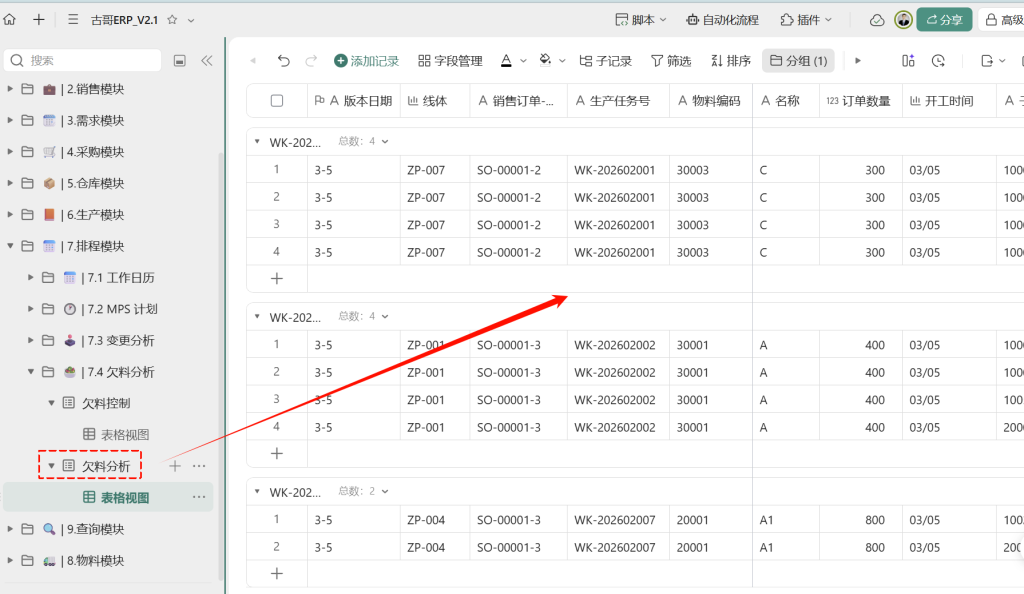Add a row to the WK-202602007 group
The height and width of the screenshot is (594, 1024).
point(277,574)
